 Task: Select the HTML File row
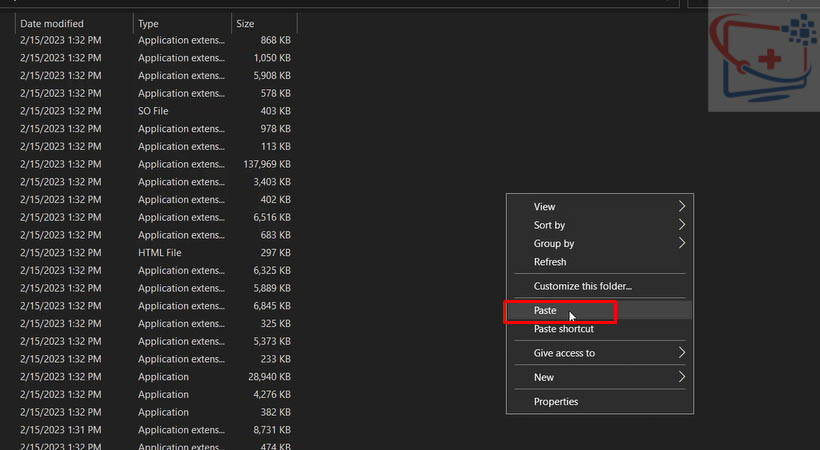[160, 253]
